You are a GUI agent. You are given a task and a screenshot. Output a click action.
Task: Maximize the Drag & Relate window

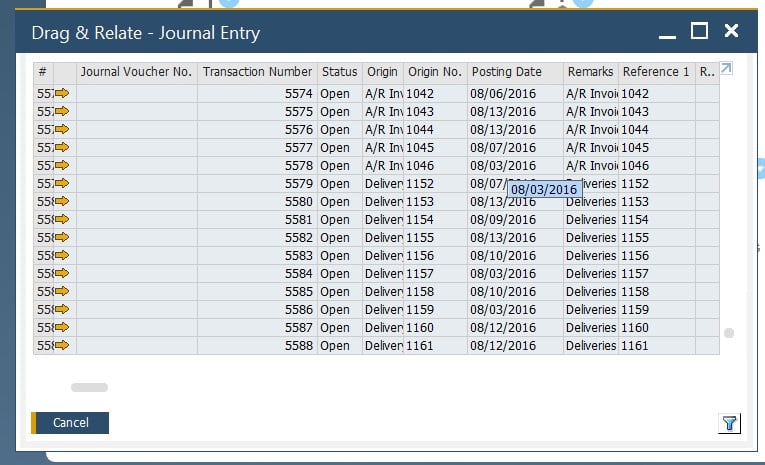point(699,31)
